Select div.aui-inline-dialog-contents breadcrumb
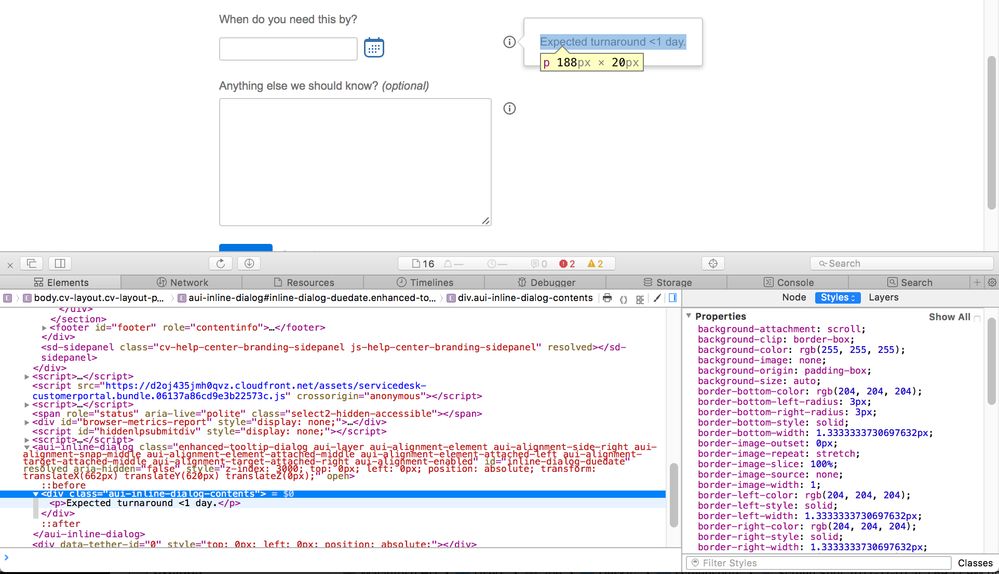 click(x=520, y=298)
